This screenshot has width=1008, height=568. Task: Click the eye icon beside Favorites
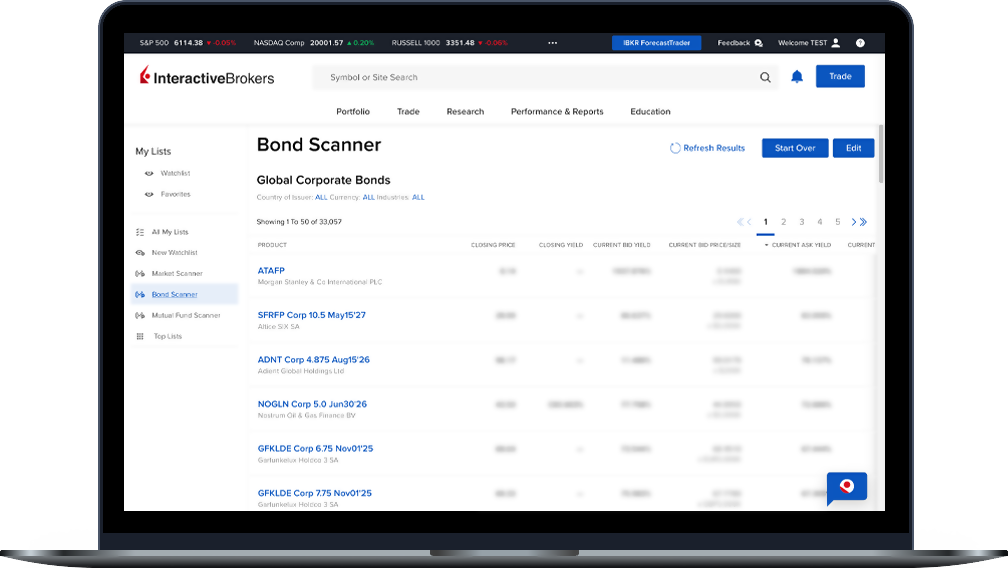(149, 194)
